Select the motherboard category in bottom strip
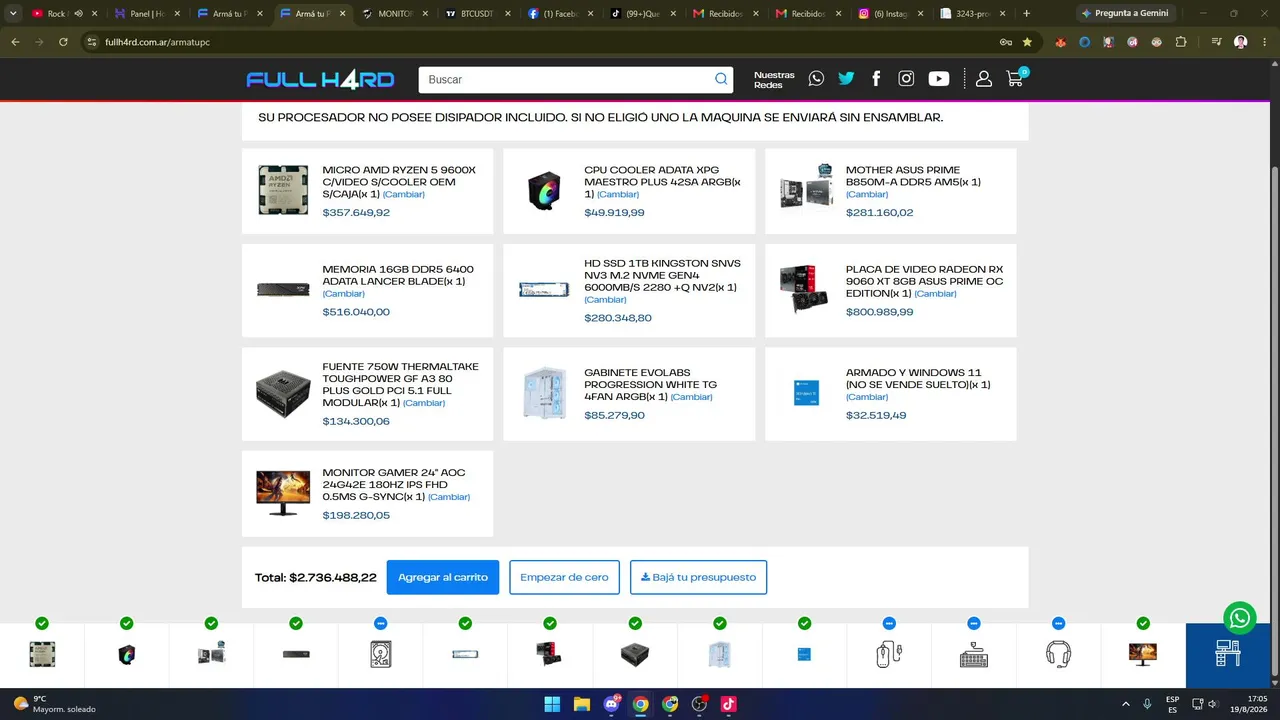 point(211,654)
